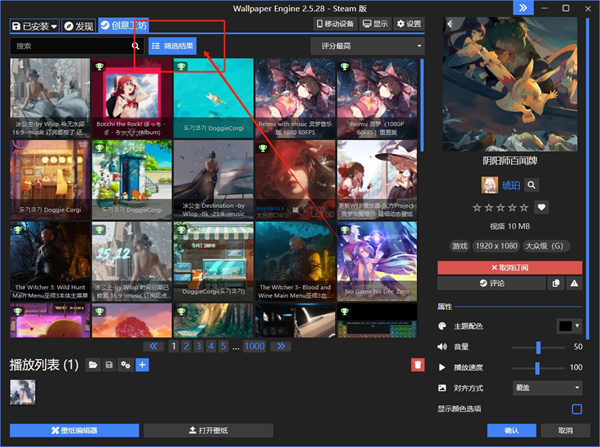Select 冰公主 Destination by Wlop wallpaper
Image resolution: width=600 pixels, height=447 pixels.
click(x=214, y=180)
